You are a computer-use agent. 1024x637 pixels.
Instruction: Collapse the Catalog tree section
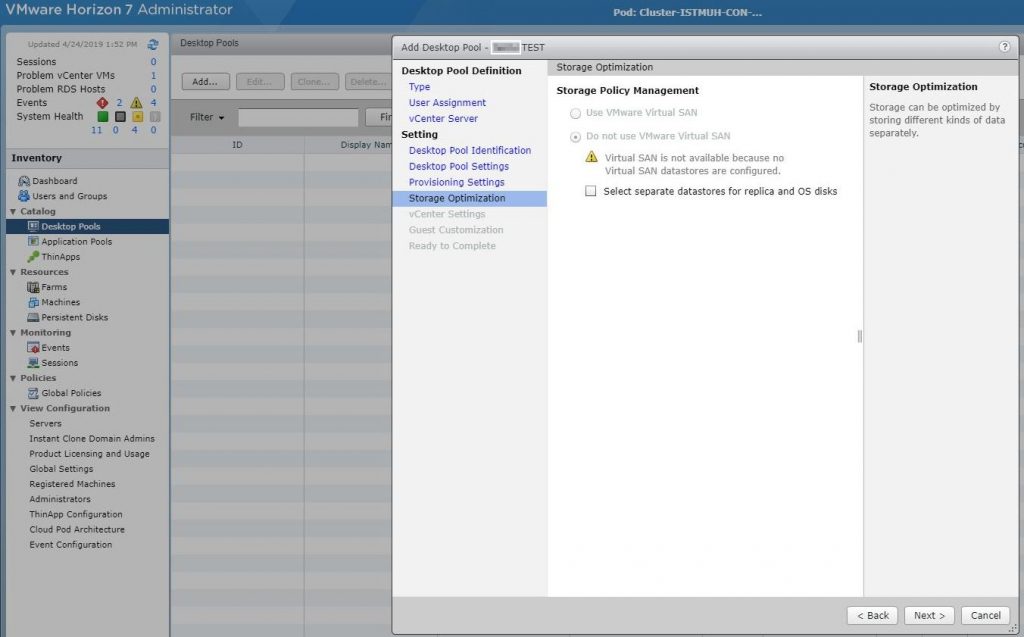tap(13, 212)
